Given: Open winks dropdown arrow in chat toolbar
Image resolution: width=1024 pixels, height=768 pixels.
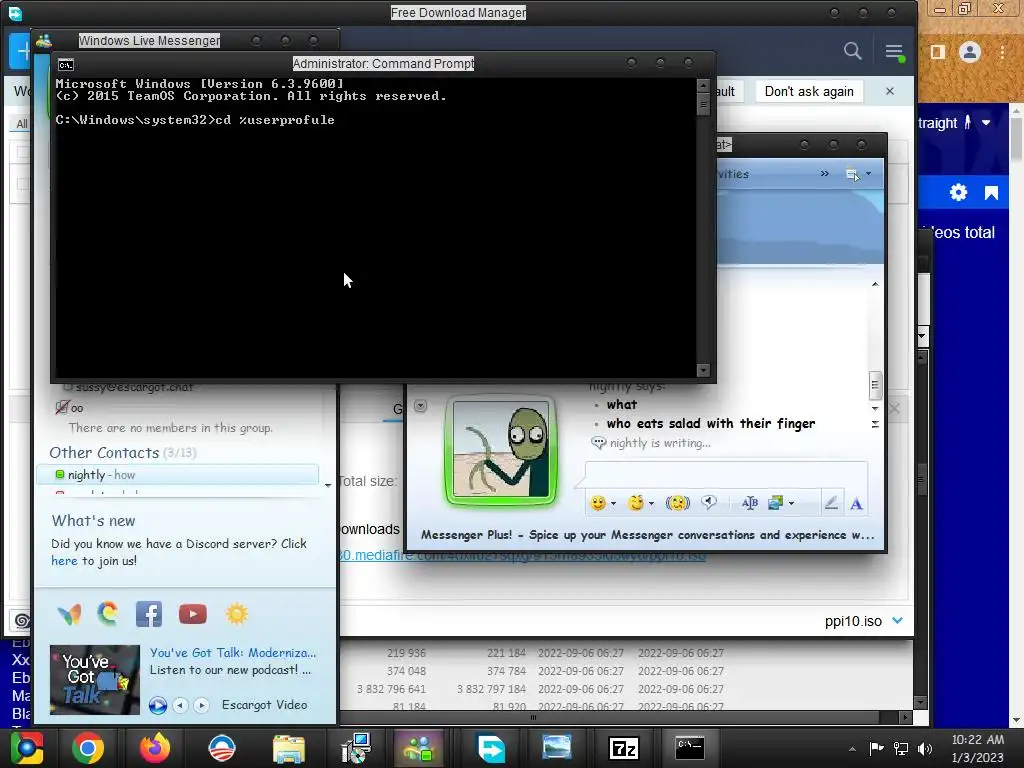Looking at the screenshot, I should [x=651, y=504].
